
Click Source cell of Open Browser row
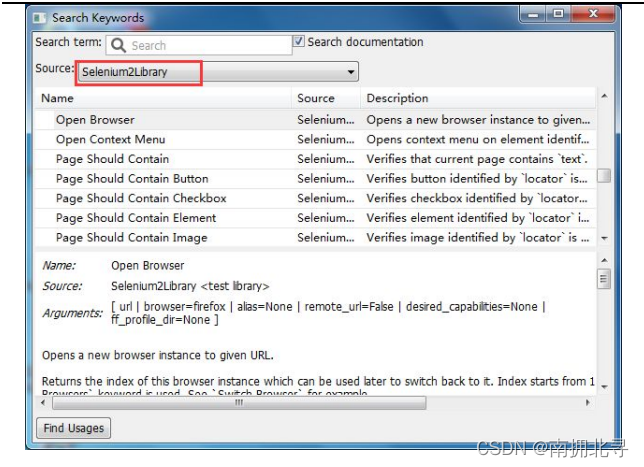pyautogui.click(x=326, y=120)
